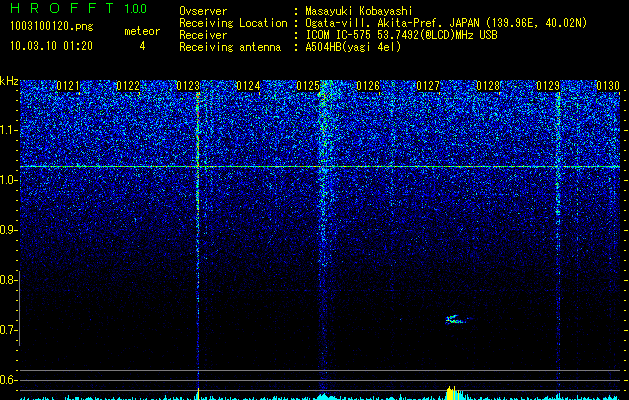Viewport: 629px width, 400px height.
Task: Click the meteor count value 4
Action: (142, 46)
